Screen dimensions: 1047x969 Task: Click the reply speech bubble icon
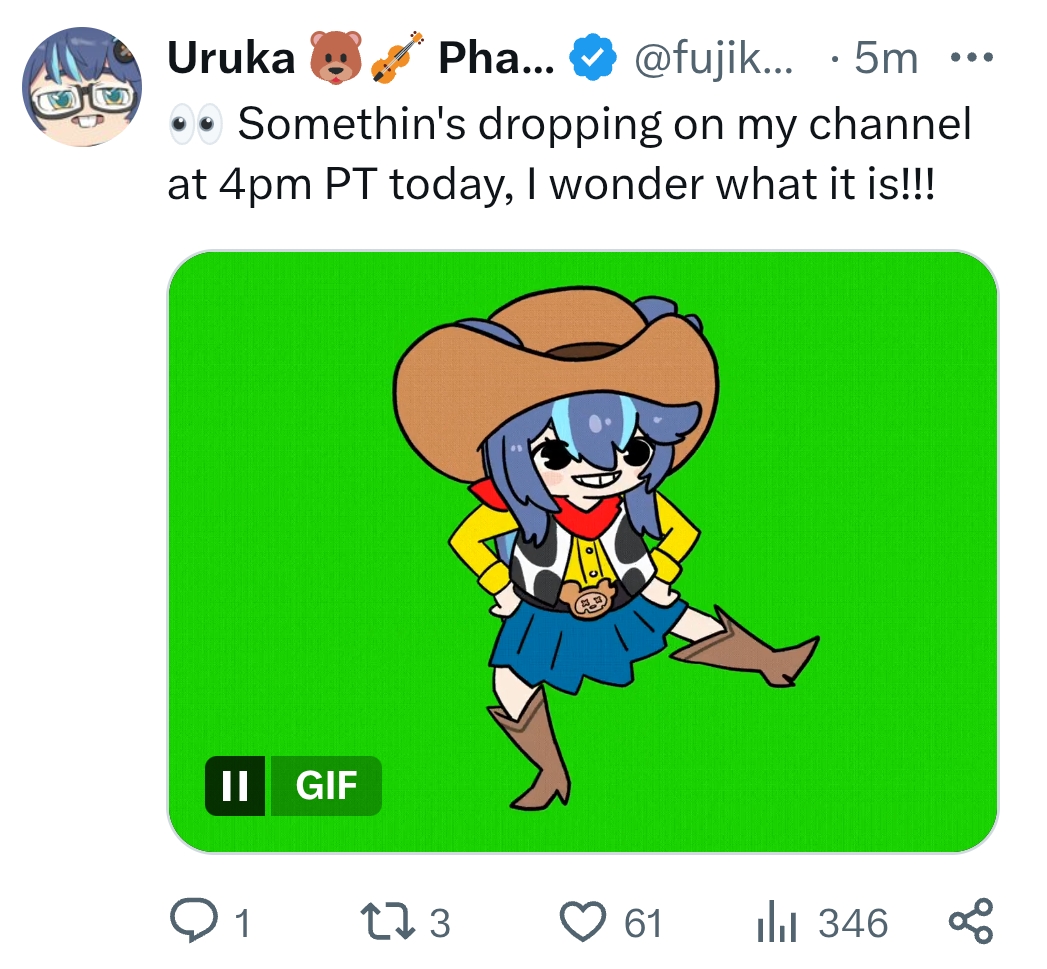(194, 921)
